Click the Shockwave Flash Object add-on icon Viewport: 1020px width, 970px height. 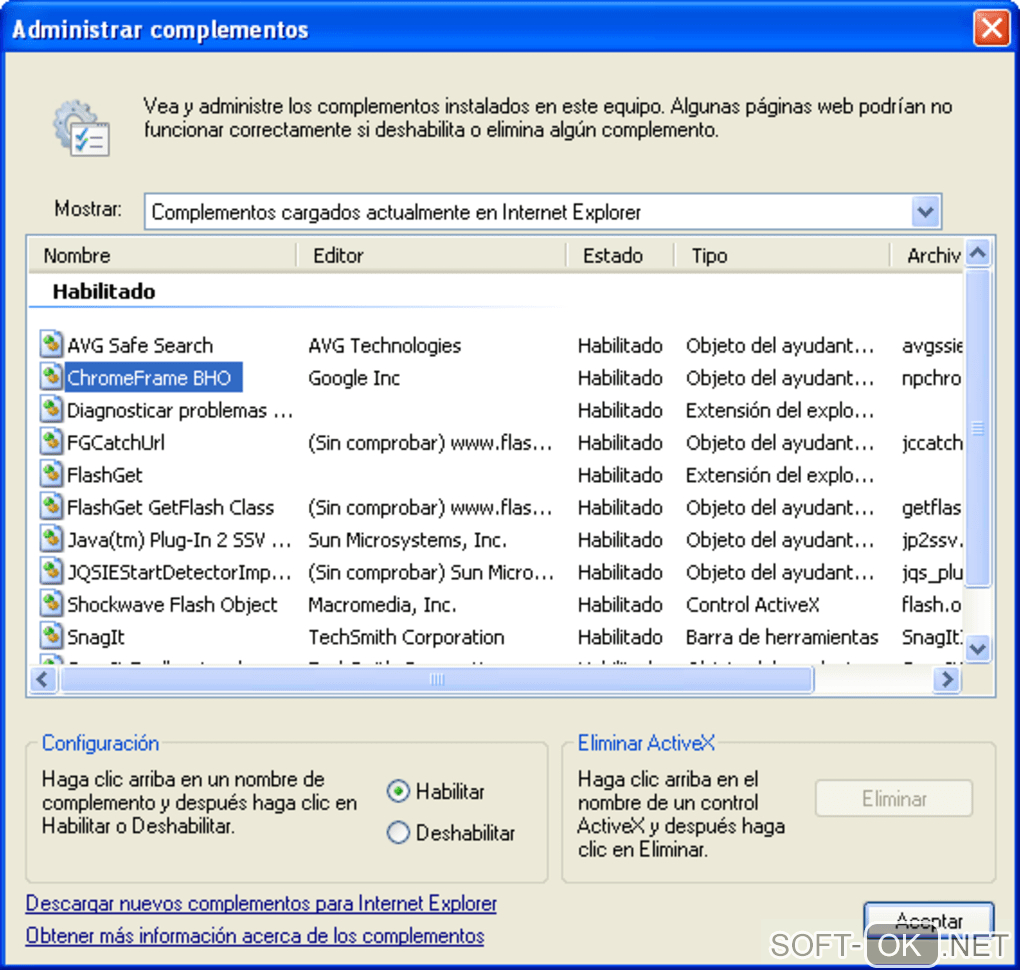(51, 604)
